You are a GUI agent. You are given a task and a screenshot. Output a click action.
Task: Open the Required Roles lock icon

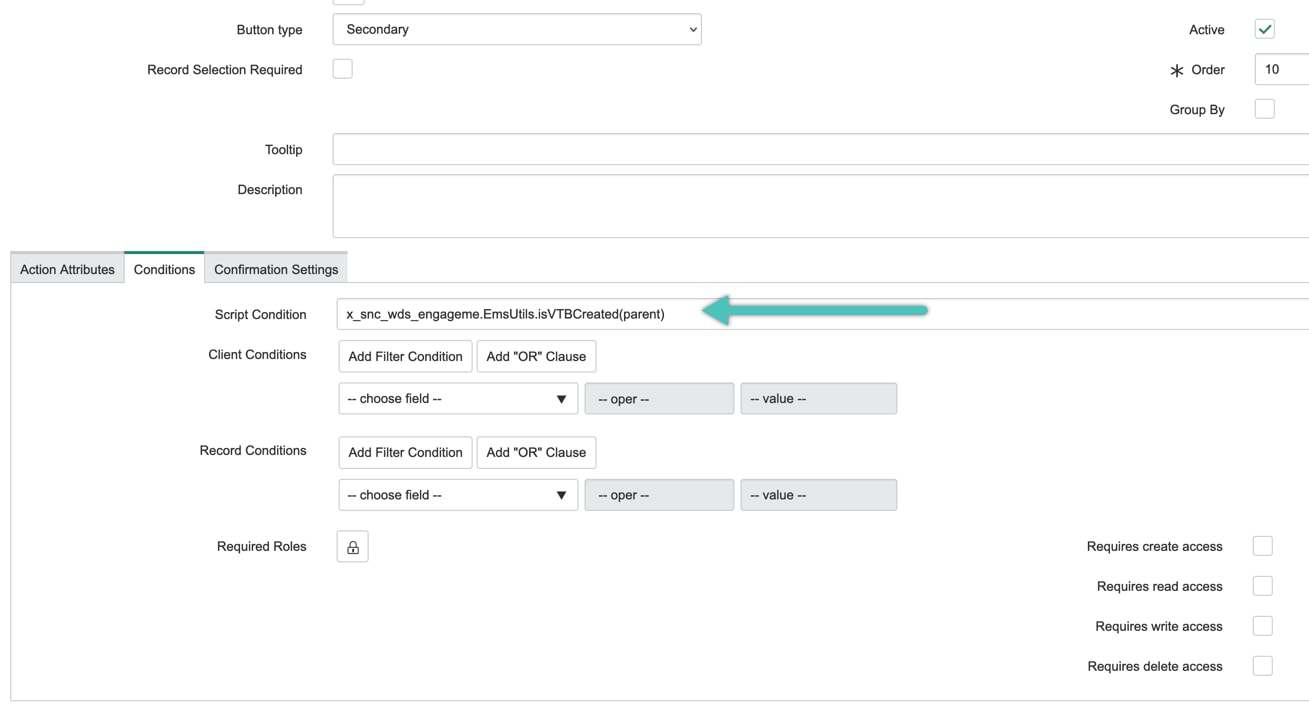click(x=352, y=547)
